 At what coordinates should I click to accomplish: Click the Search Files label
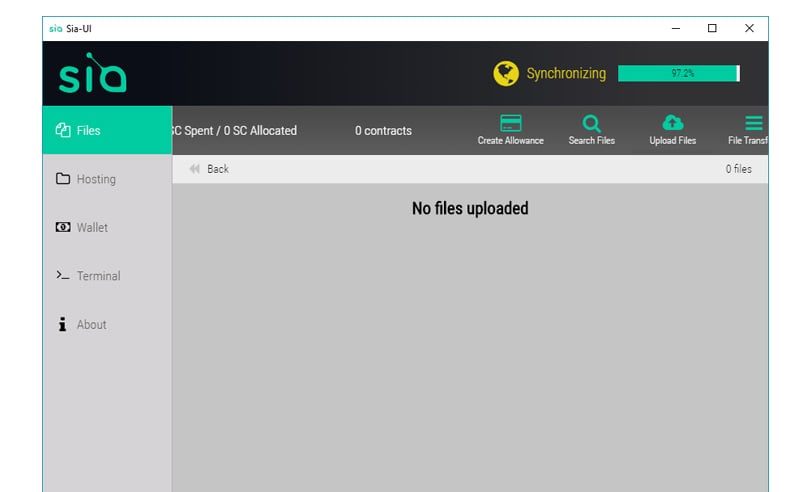coord(592,141)
